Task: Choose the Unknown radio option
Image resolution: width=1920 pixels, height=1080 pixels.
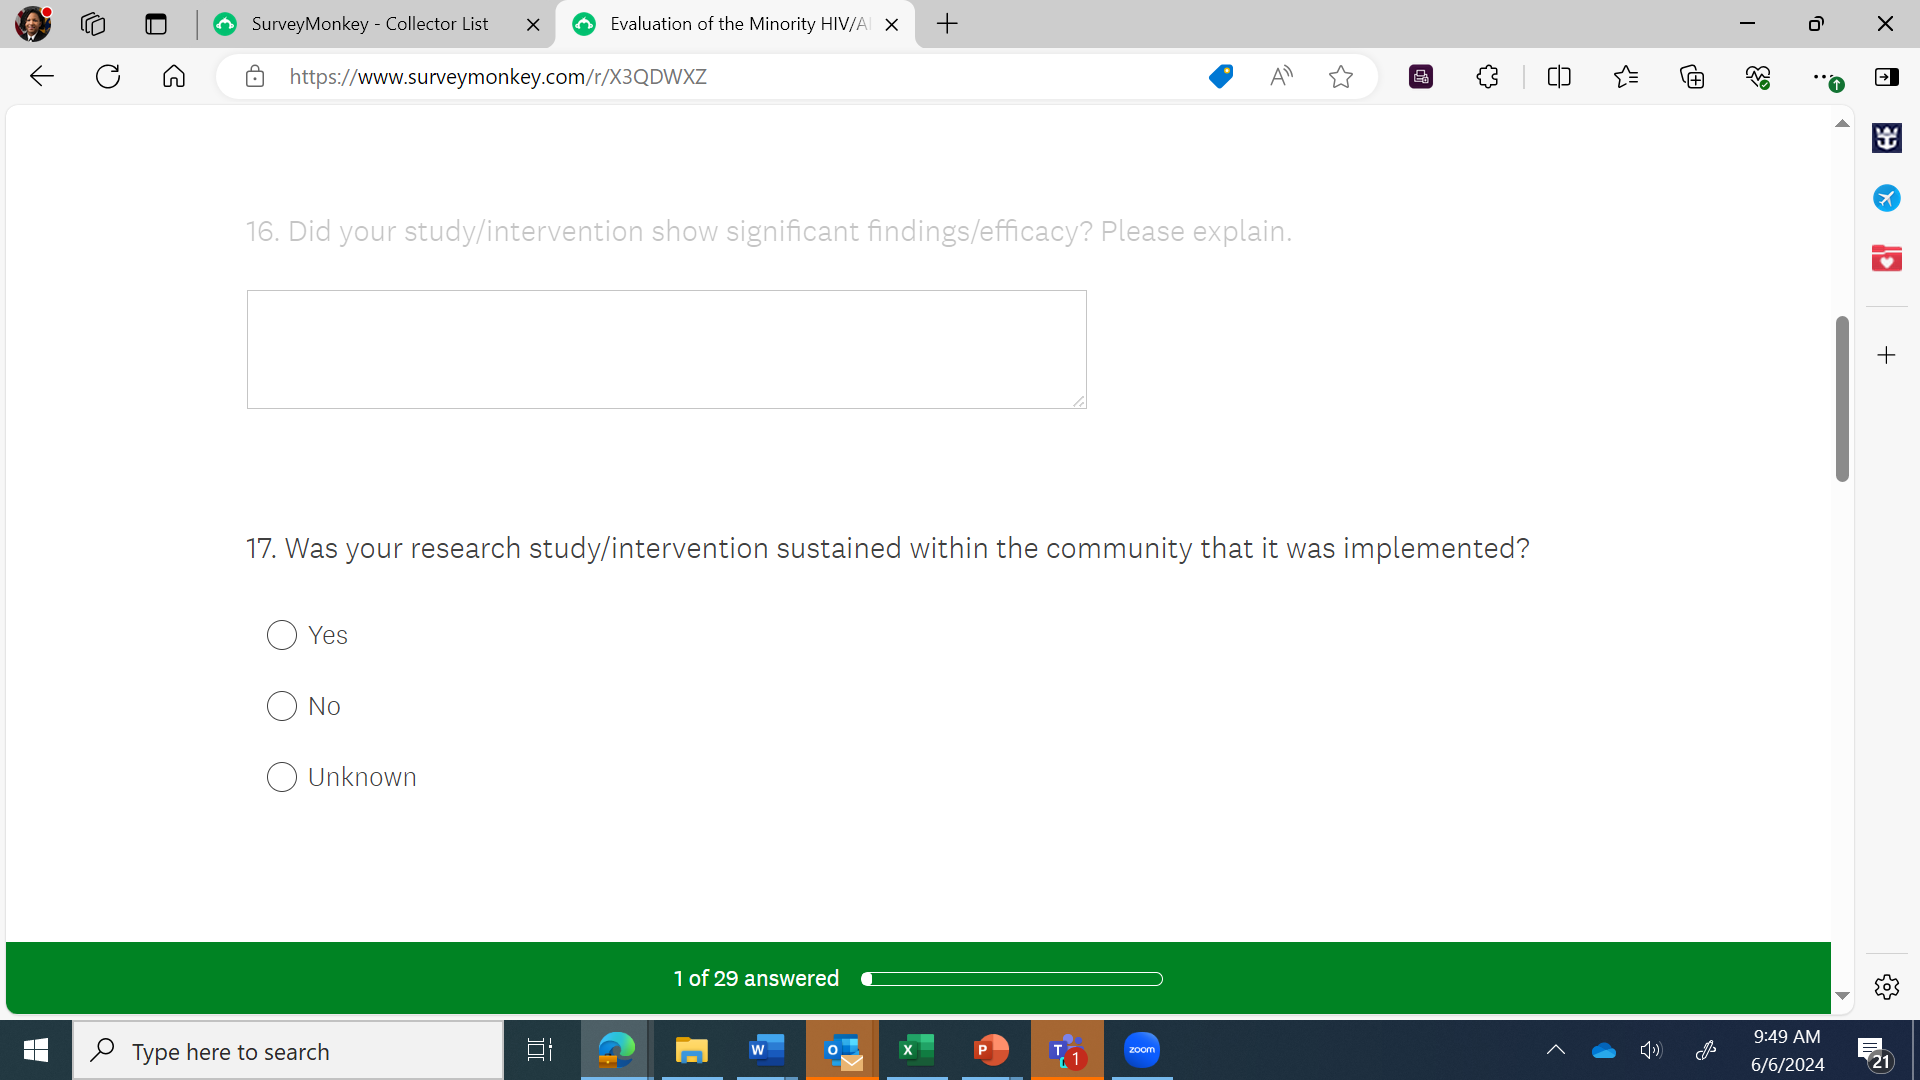Action: click(x=282, y=777)
